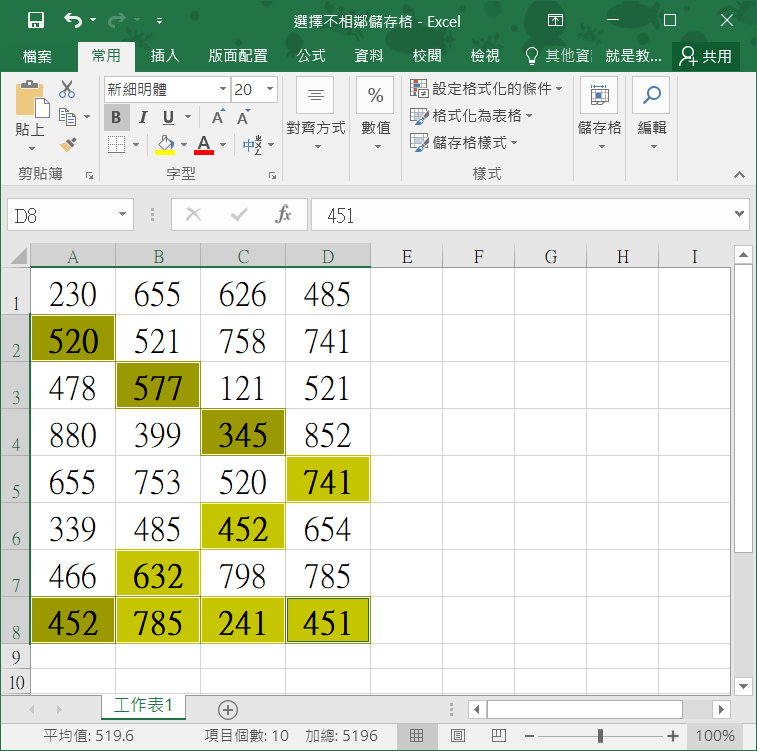Click the Increase Font Size icon

(218, 117)
